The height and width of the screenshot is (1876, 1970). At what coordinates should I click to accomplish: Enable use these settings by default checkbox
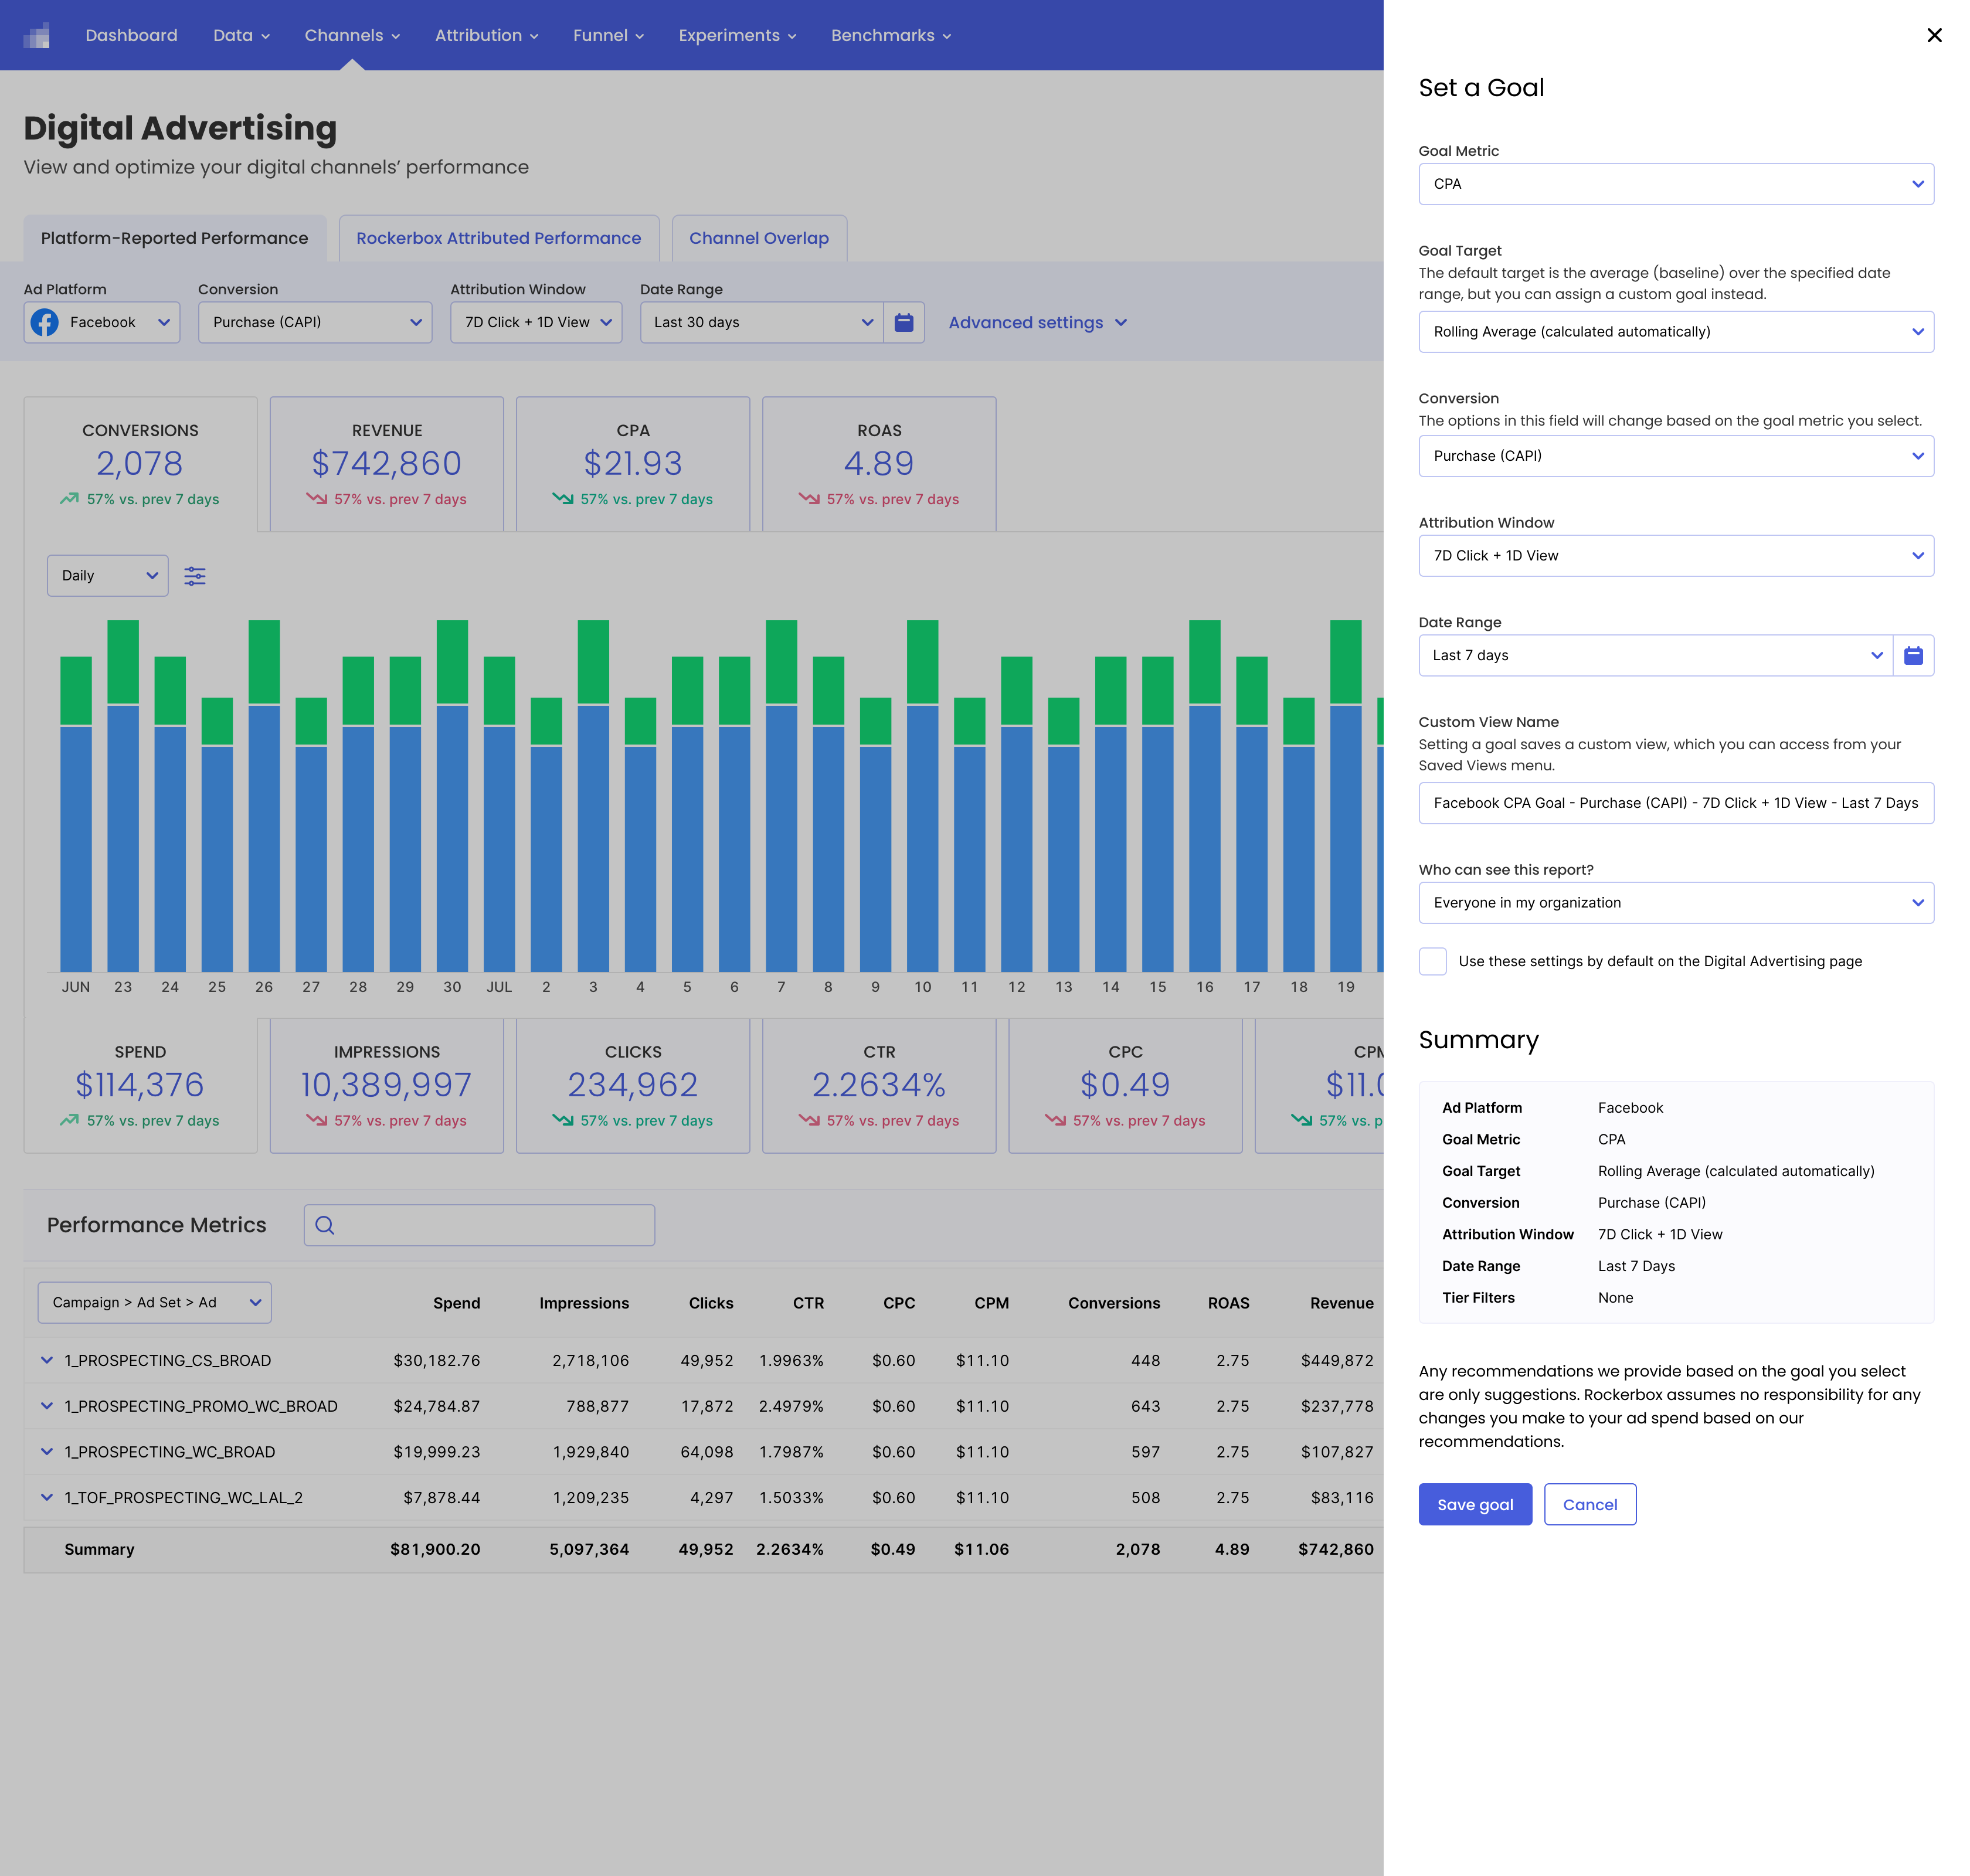click(1432, 961)
